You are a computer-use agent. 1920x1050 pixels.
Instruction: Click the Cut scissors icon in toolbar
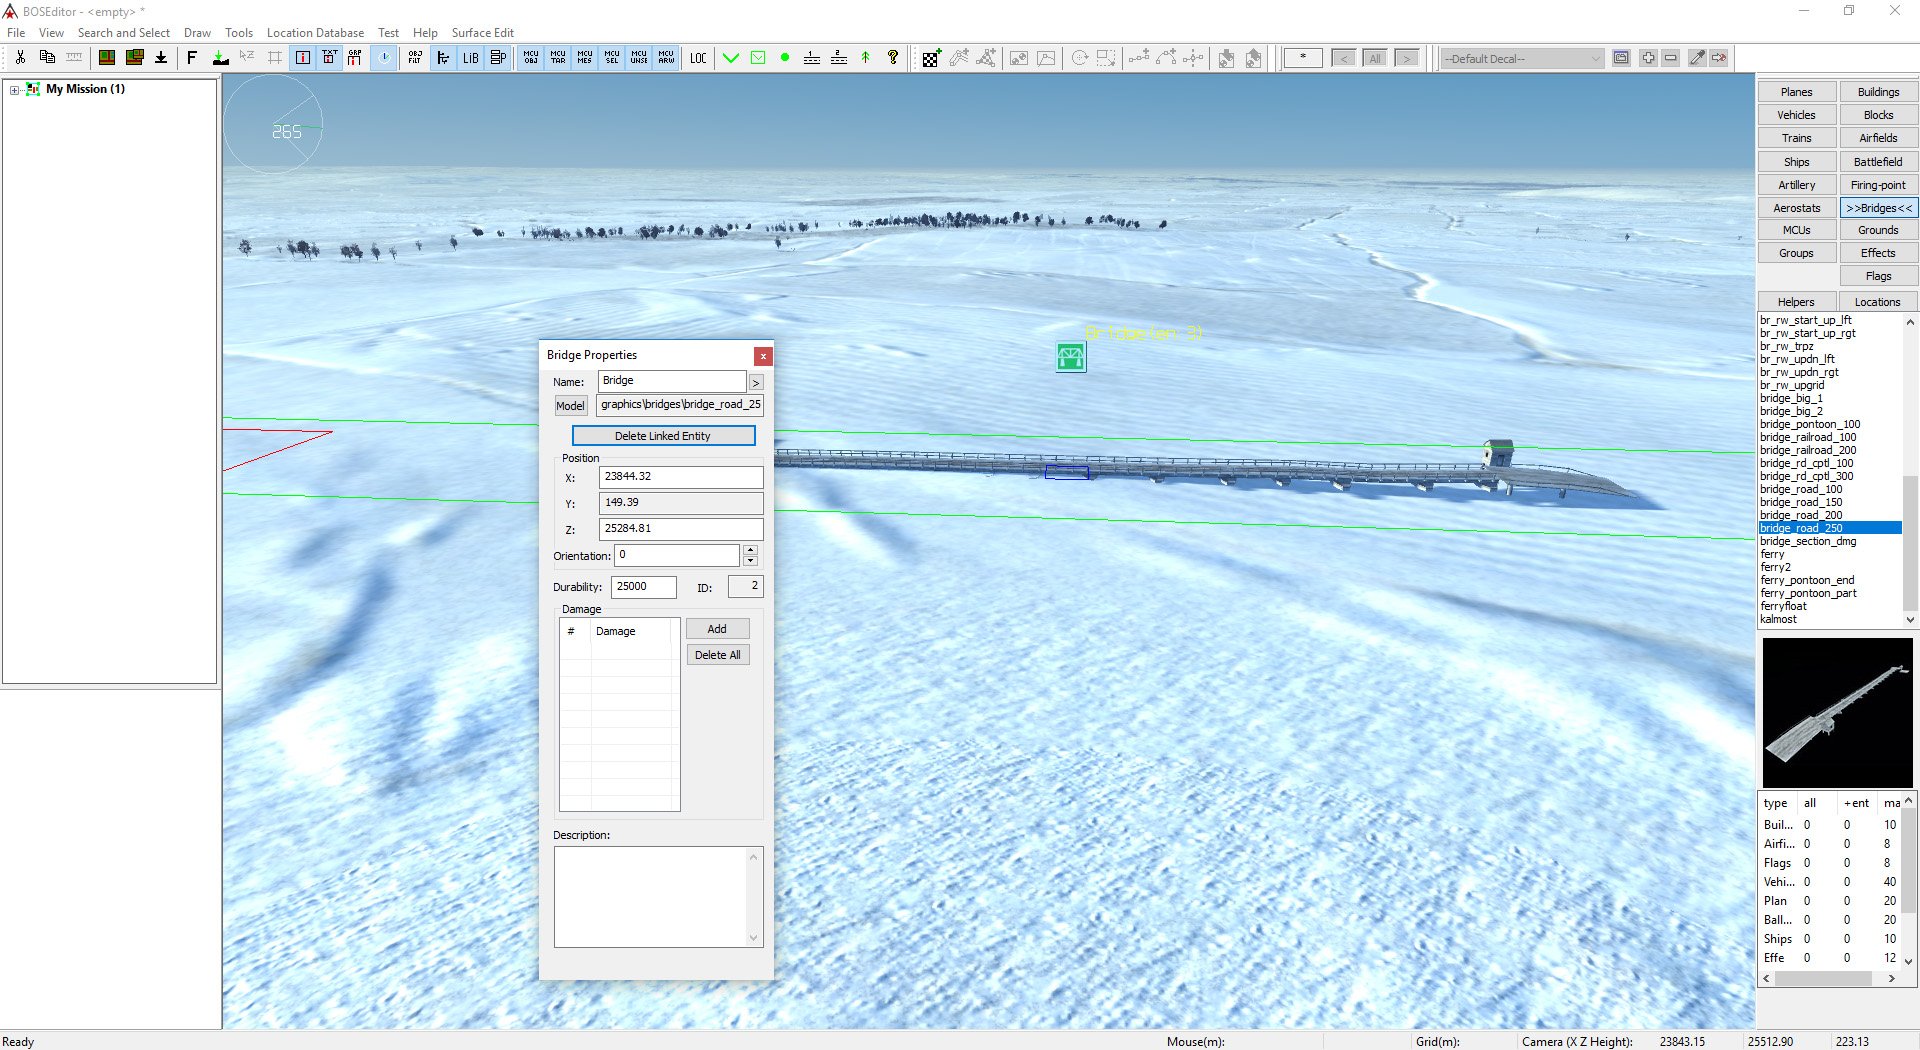click(20, 58)
